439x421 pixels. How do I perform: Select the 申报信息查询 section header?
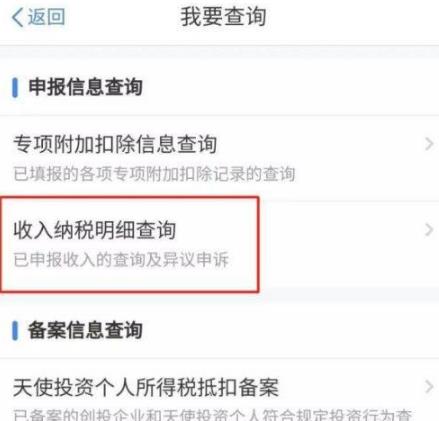pos(85,87)
